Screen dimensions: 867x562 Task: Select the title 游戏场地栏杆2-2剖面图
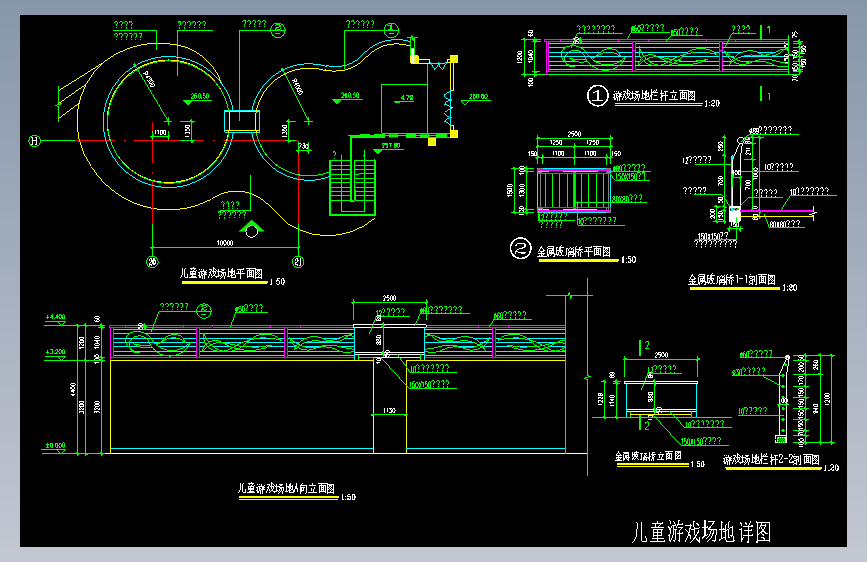(x=771, y=460)
